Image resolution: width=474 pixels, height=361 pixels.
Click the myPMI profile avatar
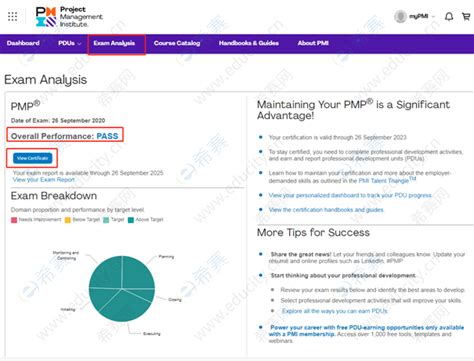coord(400,16)
